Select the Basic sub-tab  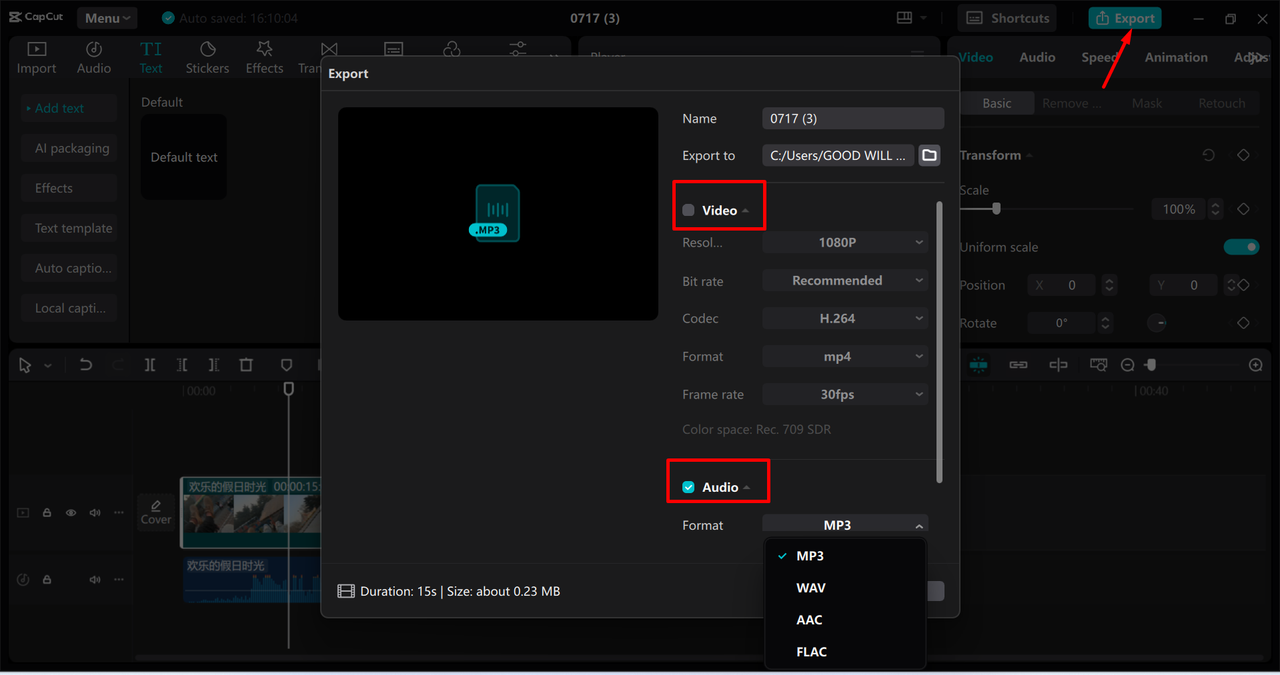[x=997, y=103]
